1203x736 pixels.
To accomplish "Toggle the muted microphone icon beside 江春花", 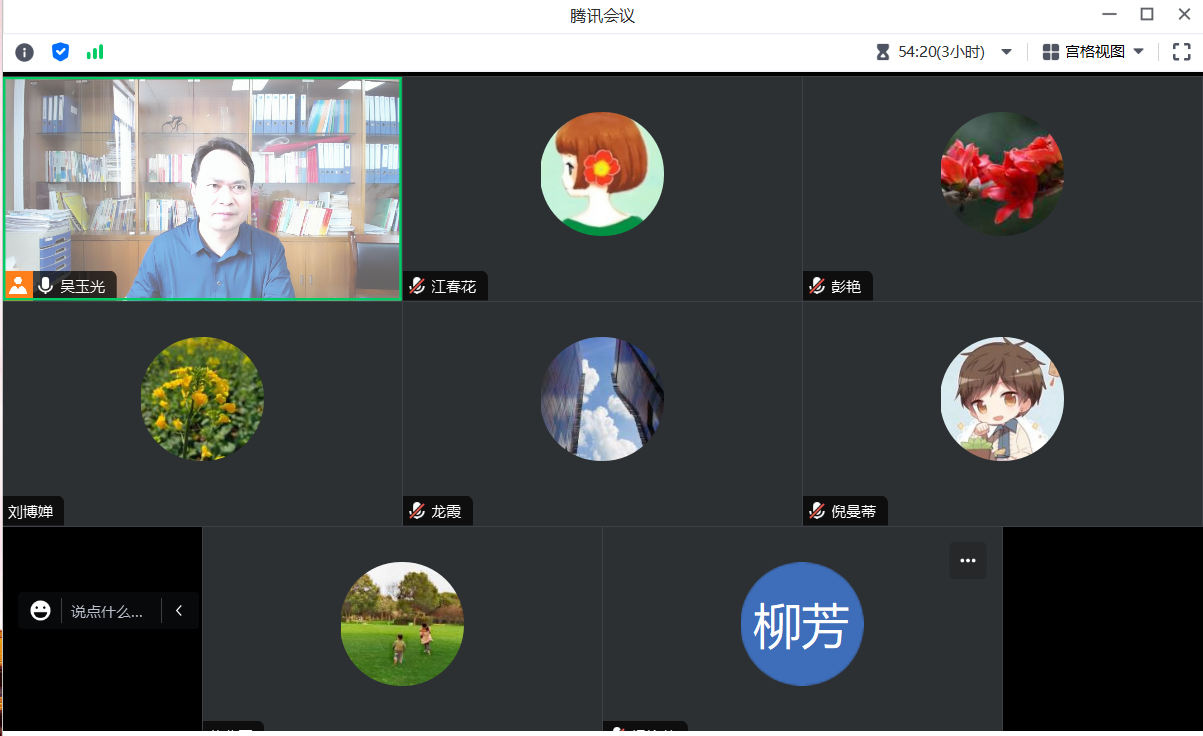I will tap(417, 287).
